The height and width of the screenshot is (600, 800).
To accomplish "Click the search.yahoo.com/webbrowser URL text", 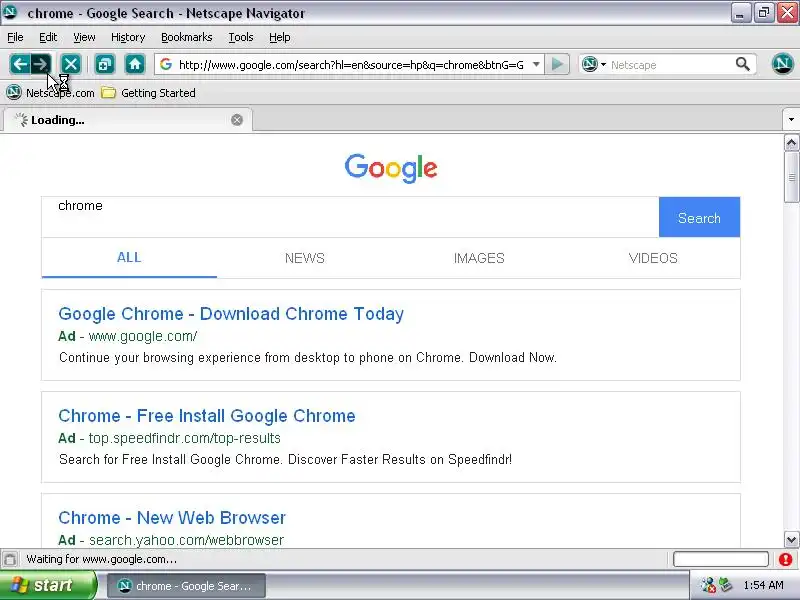I will (x=186, y=540).
